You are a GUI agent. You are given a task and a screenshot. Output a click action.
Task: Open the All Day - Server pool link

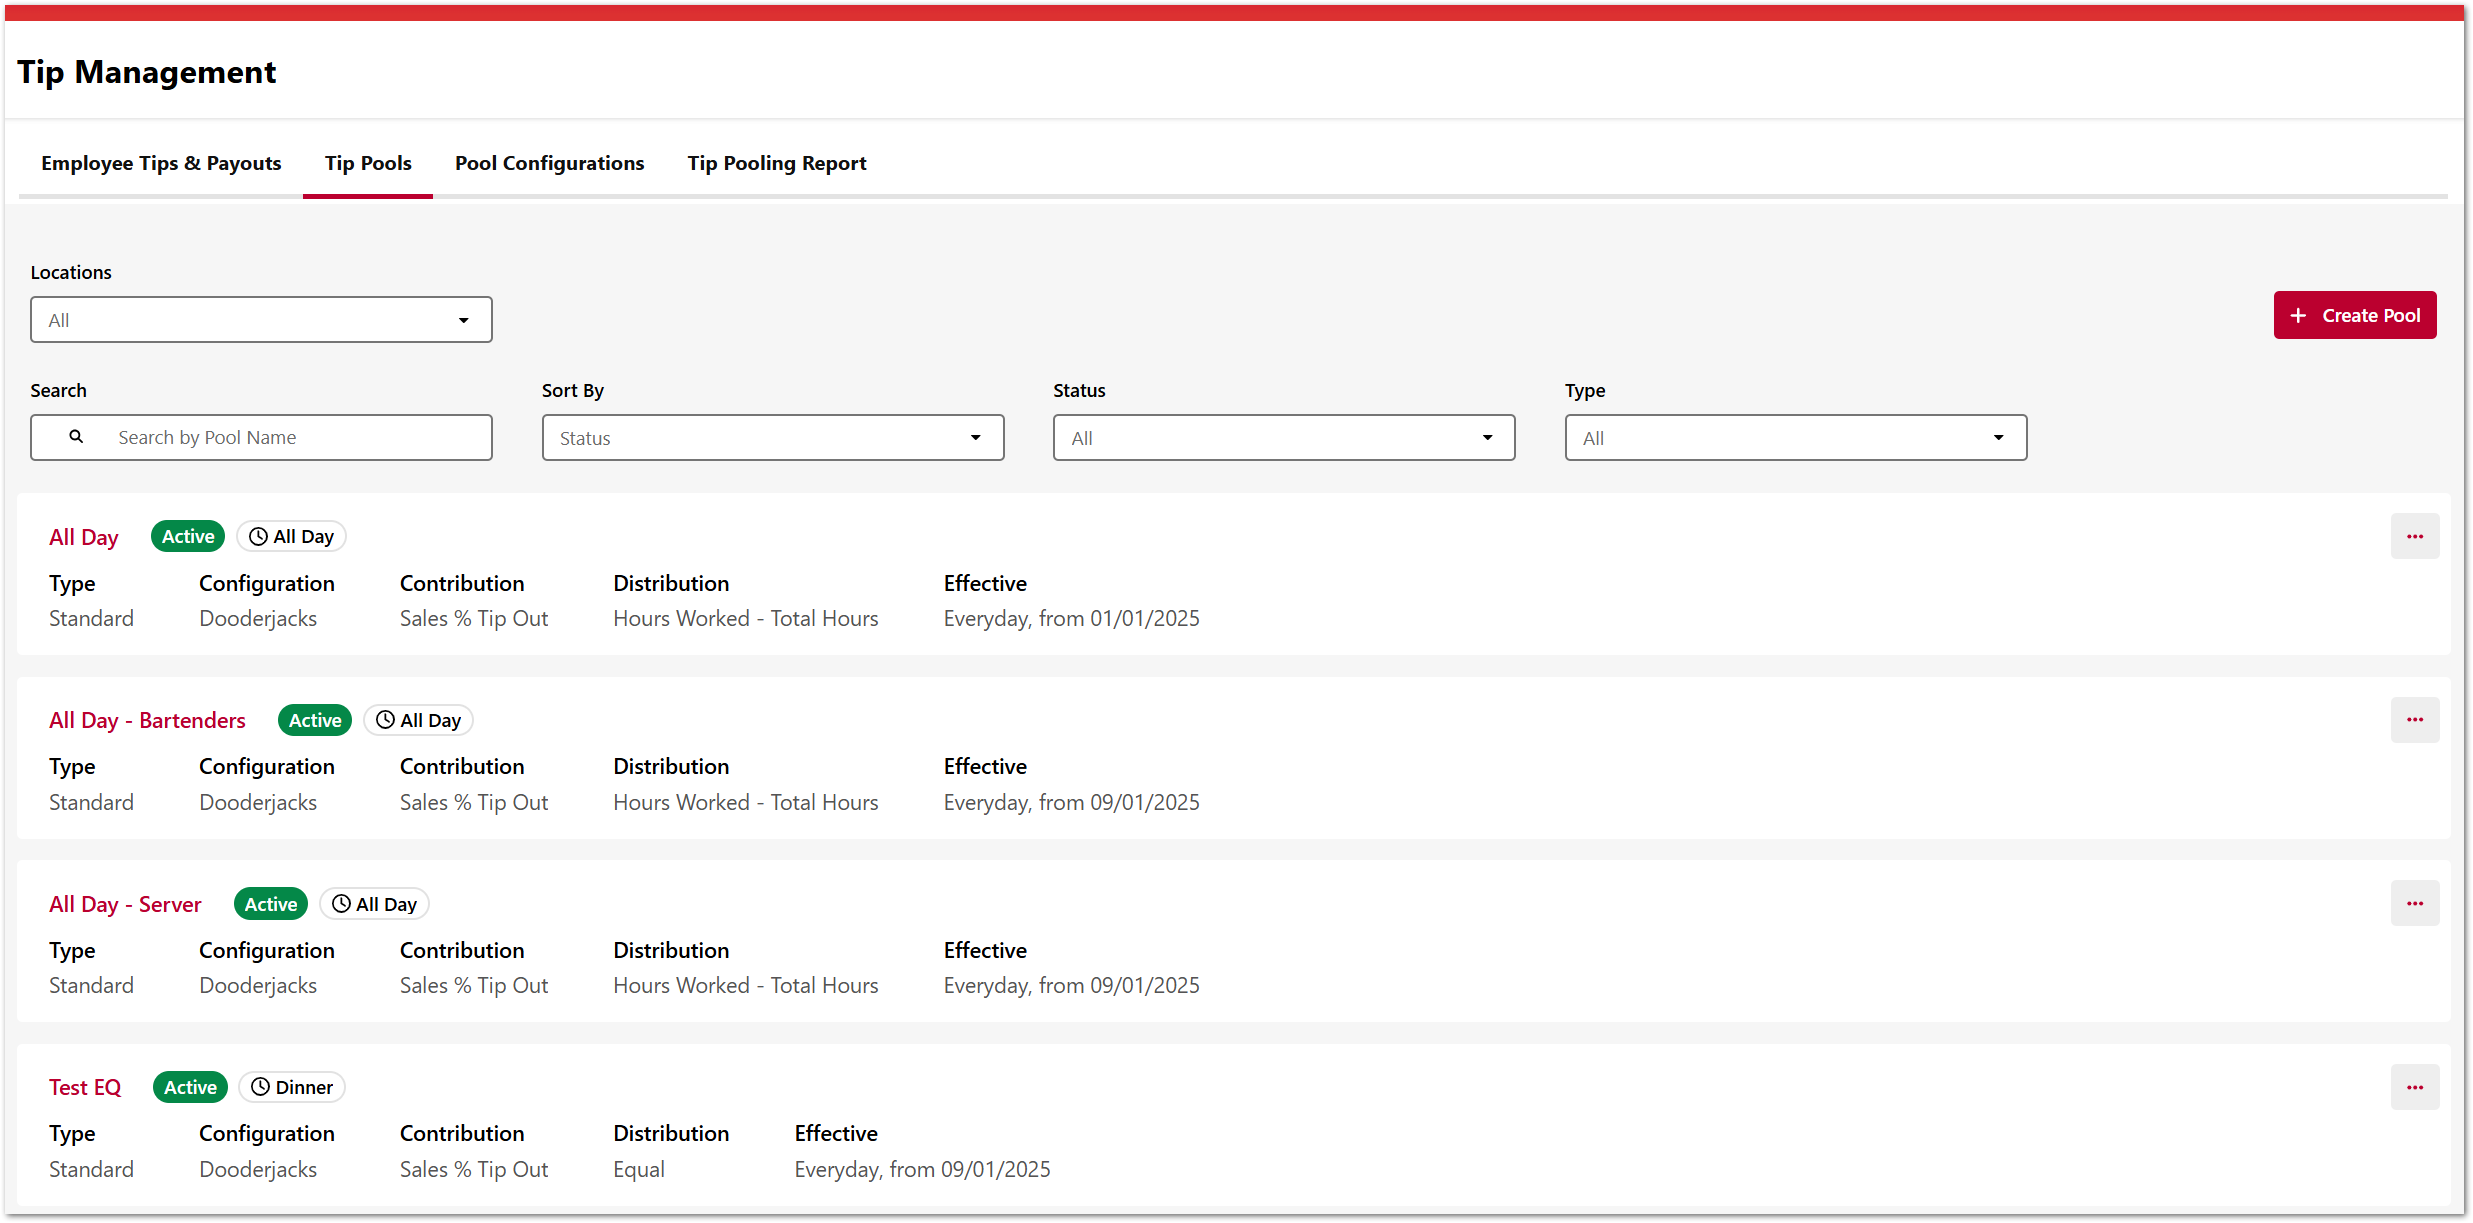pos(125,904)
